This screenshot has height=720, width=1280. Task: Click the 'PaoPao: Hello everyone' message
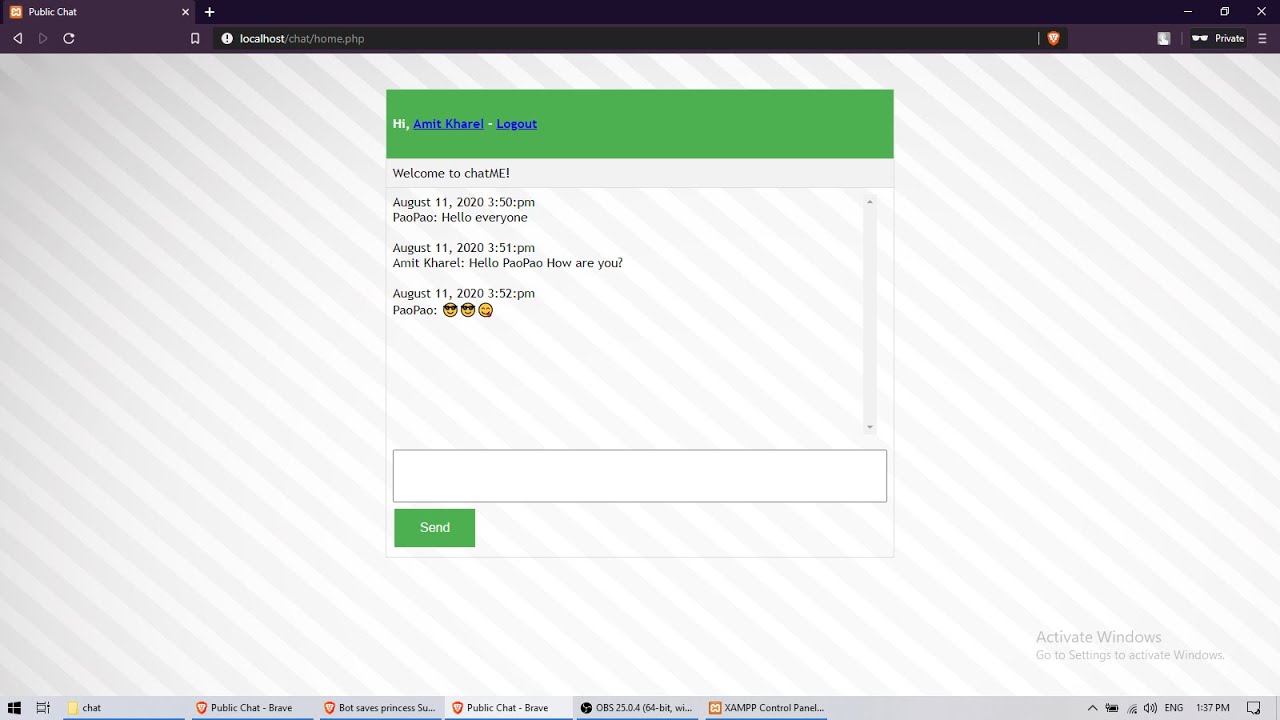[460, 218]
